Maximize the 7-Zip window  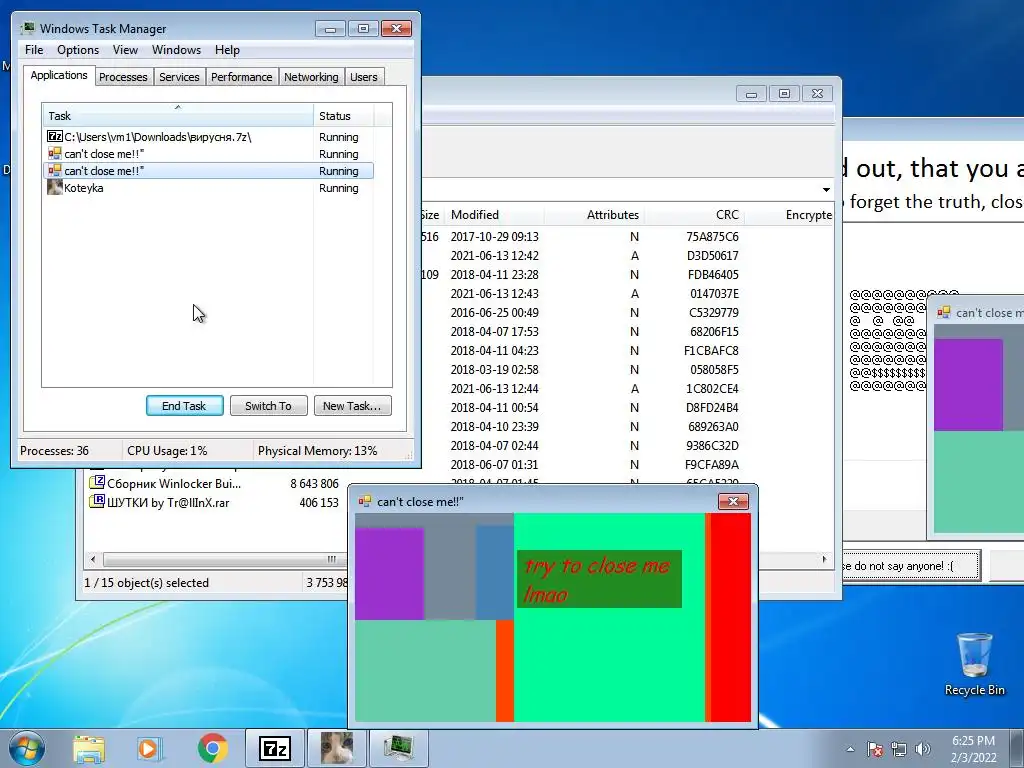[x=784, y=94]
